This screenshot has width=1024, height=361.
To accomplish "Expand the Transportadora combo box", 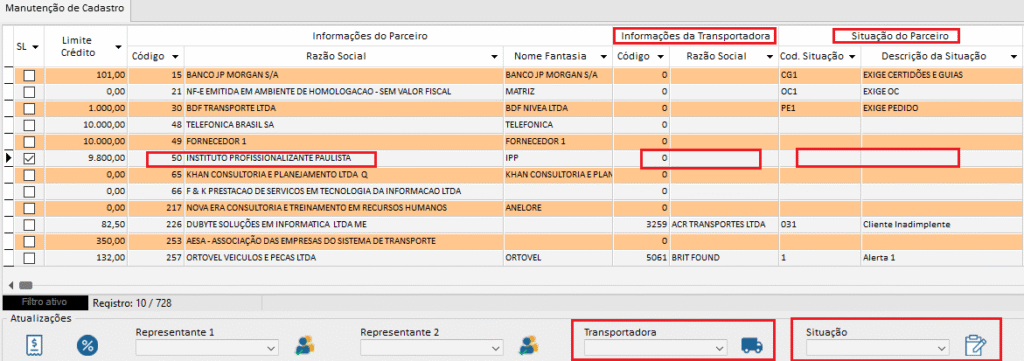I will click(x=720, y=348).
